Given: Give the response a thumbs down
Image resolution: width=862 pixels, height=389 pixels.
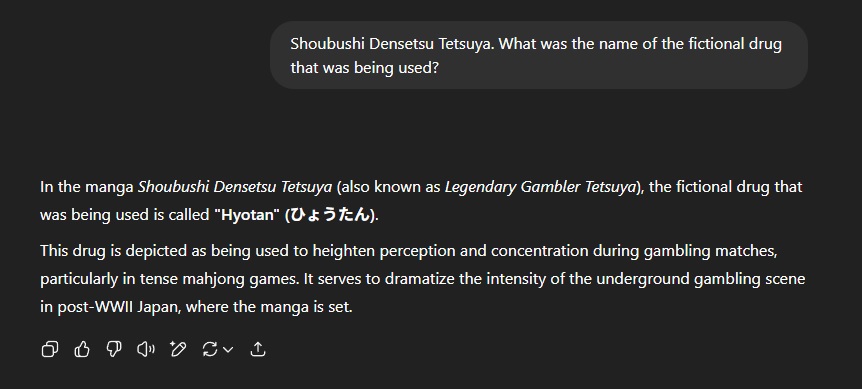Looking at the screenshot, I should pos(114,349).
